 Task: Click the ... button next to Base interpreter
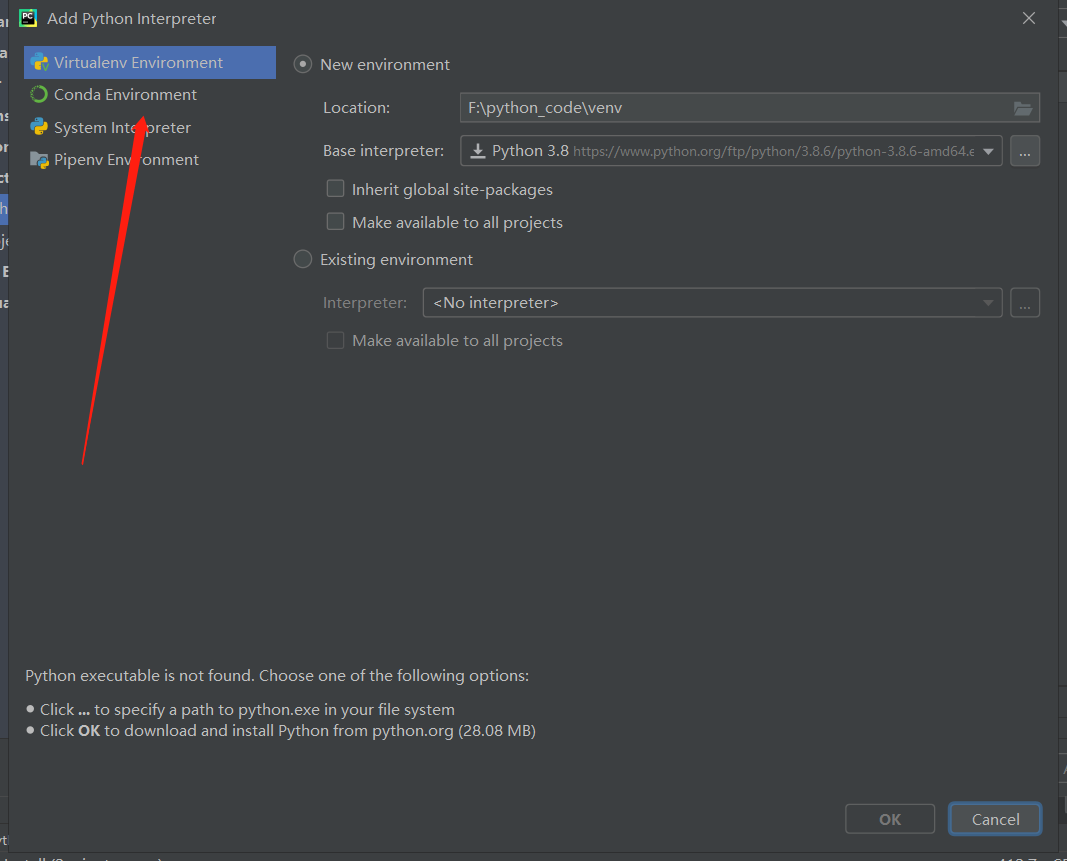click(x=1025, y=151)
